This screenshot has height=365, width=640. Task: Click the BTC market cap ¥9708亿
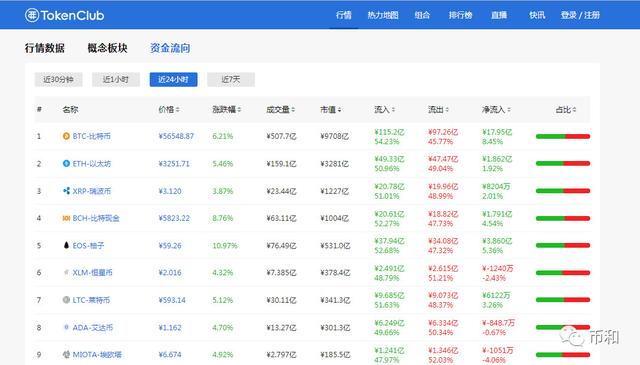[334, 136]
